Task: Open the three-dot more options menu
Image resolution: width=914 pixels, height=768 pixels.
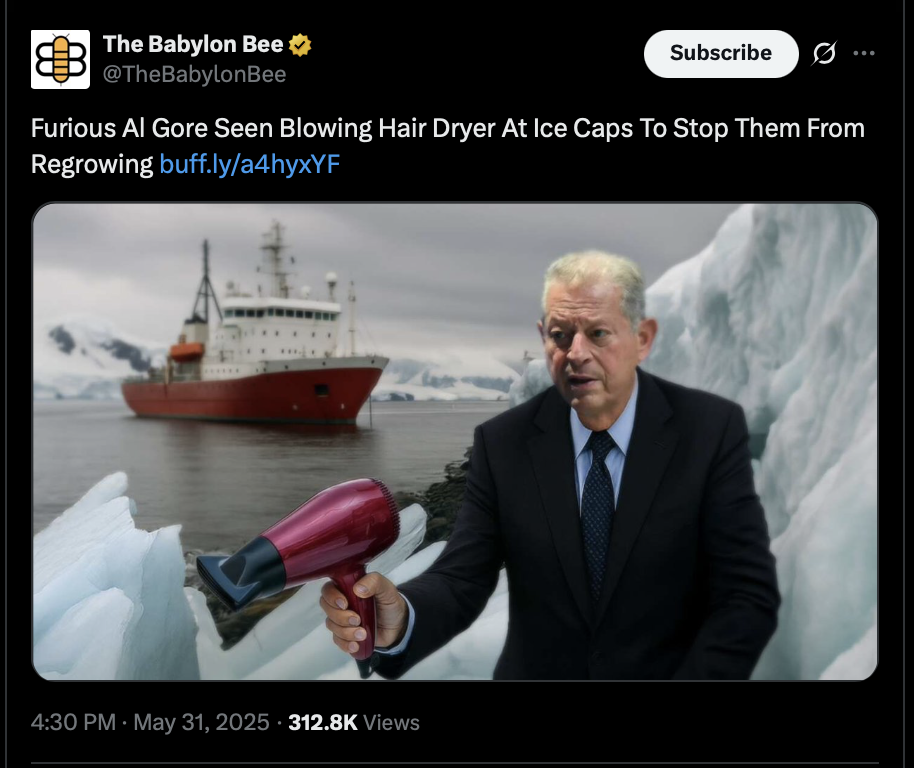Action: click(863, 53)
